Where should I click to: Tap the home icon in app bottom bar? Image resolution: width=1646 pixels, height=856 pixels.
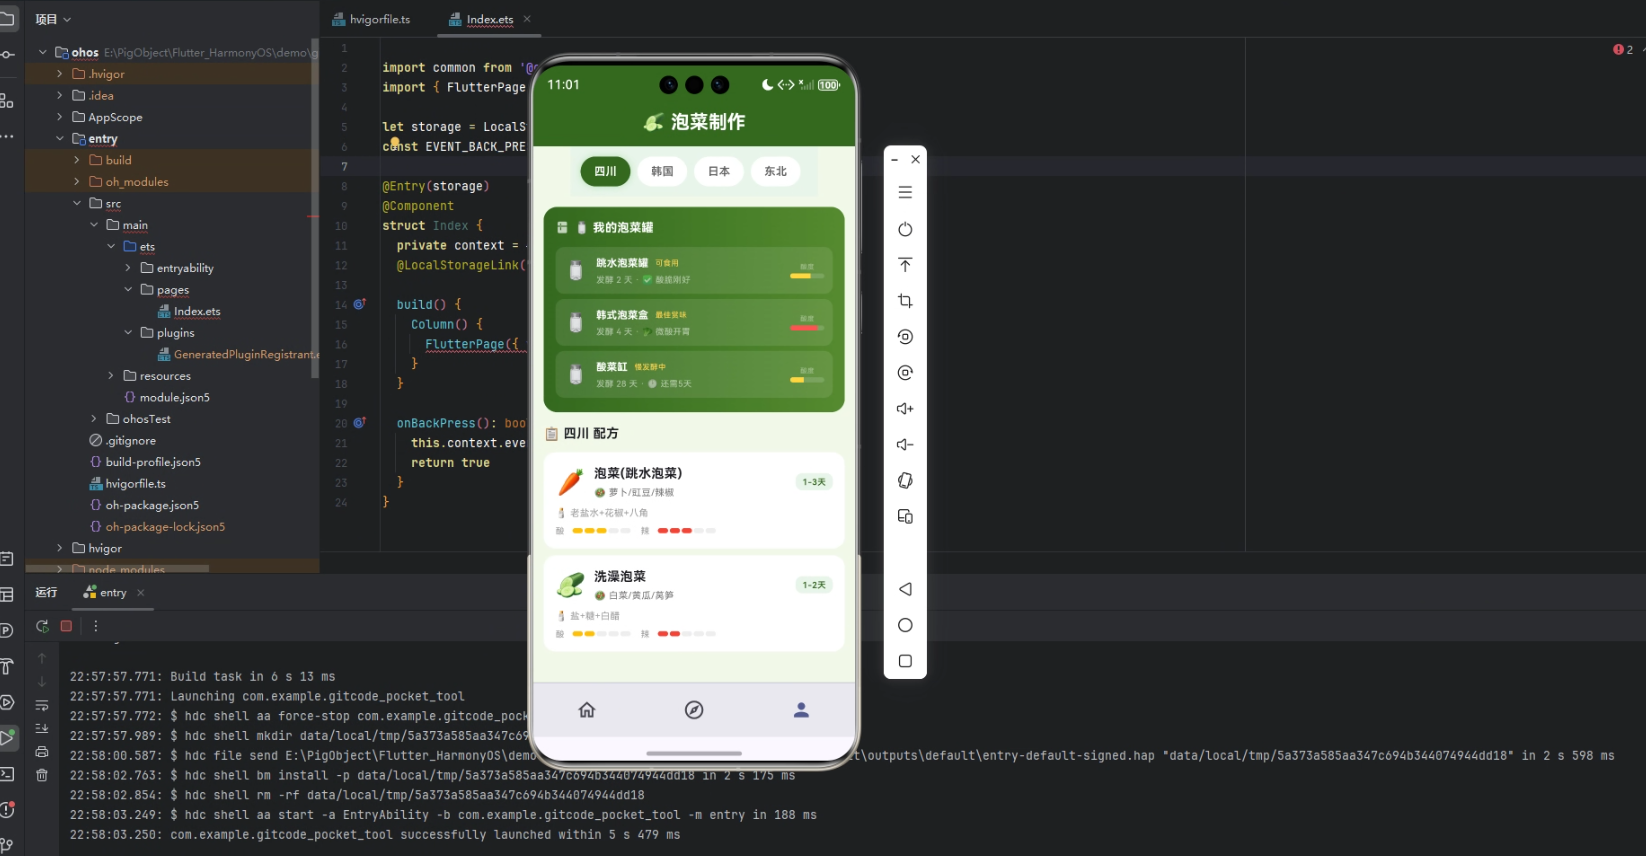pos(587,710)
